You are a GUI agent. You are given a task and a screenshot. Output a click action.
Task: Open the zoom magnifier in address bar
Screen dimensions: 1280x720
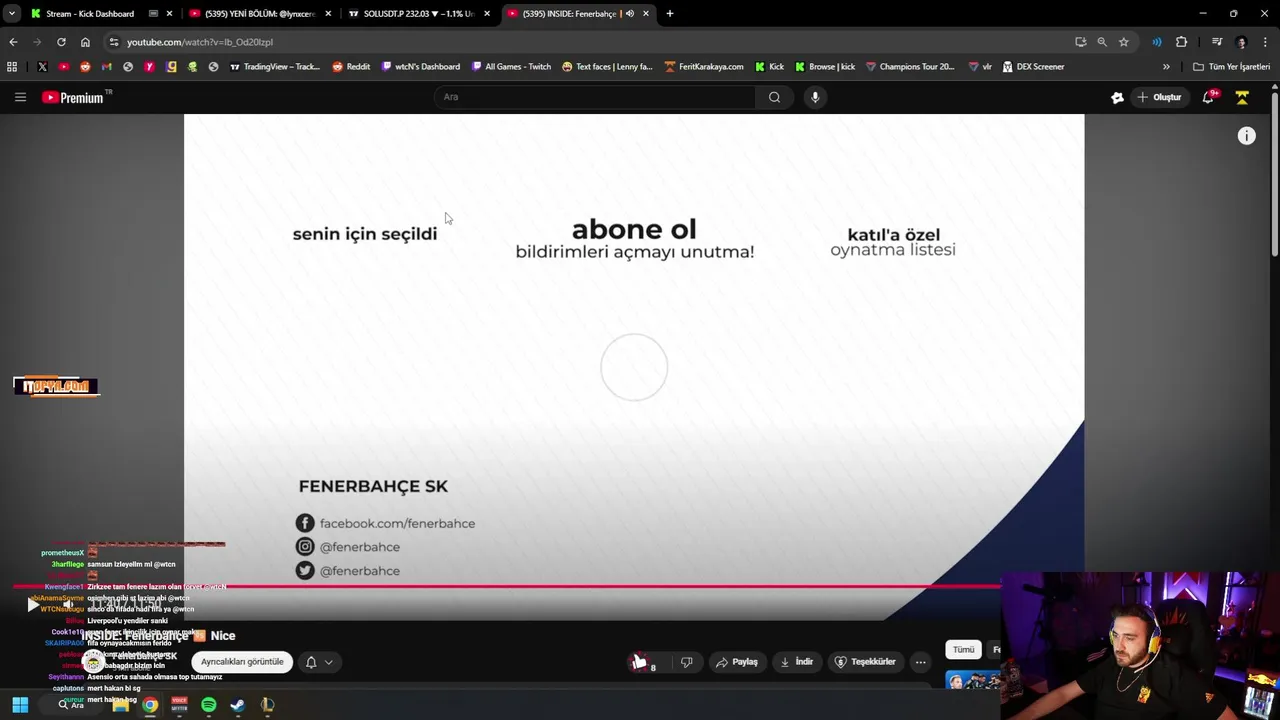(x=1102, y=42)
